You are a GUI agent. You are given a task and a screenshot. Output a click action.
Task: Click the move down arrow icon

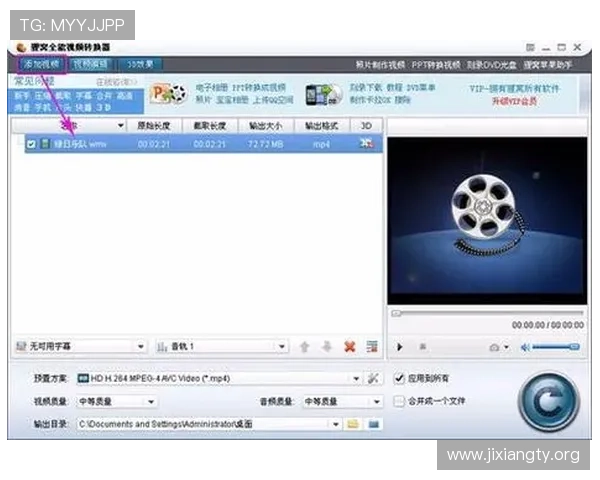[x=327, y=347]
